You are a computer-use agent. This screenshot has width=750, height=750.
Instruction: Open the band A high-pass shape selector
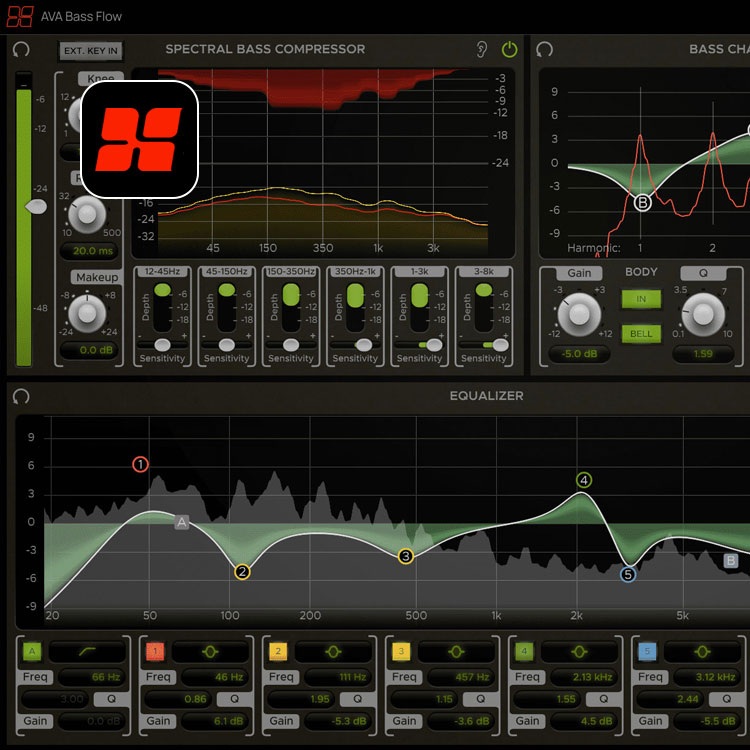(x=87, y=652)
